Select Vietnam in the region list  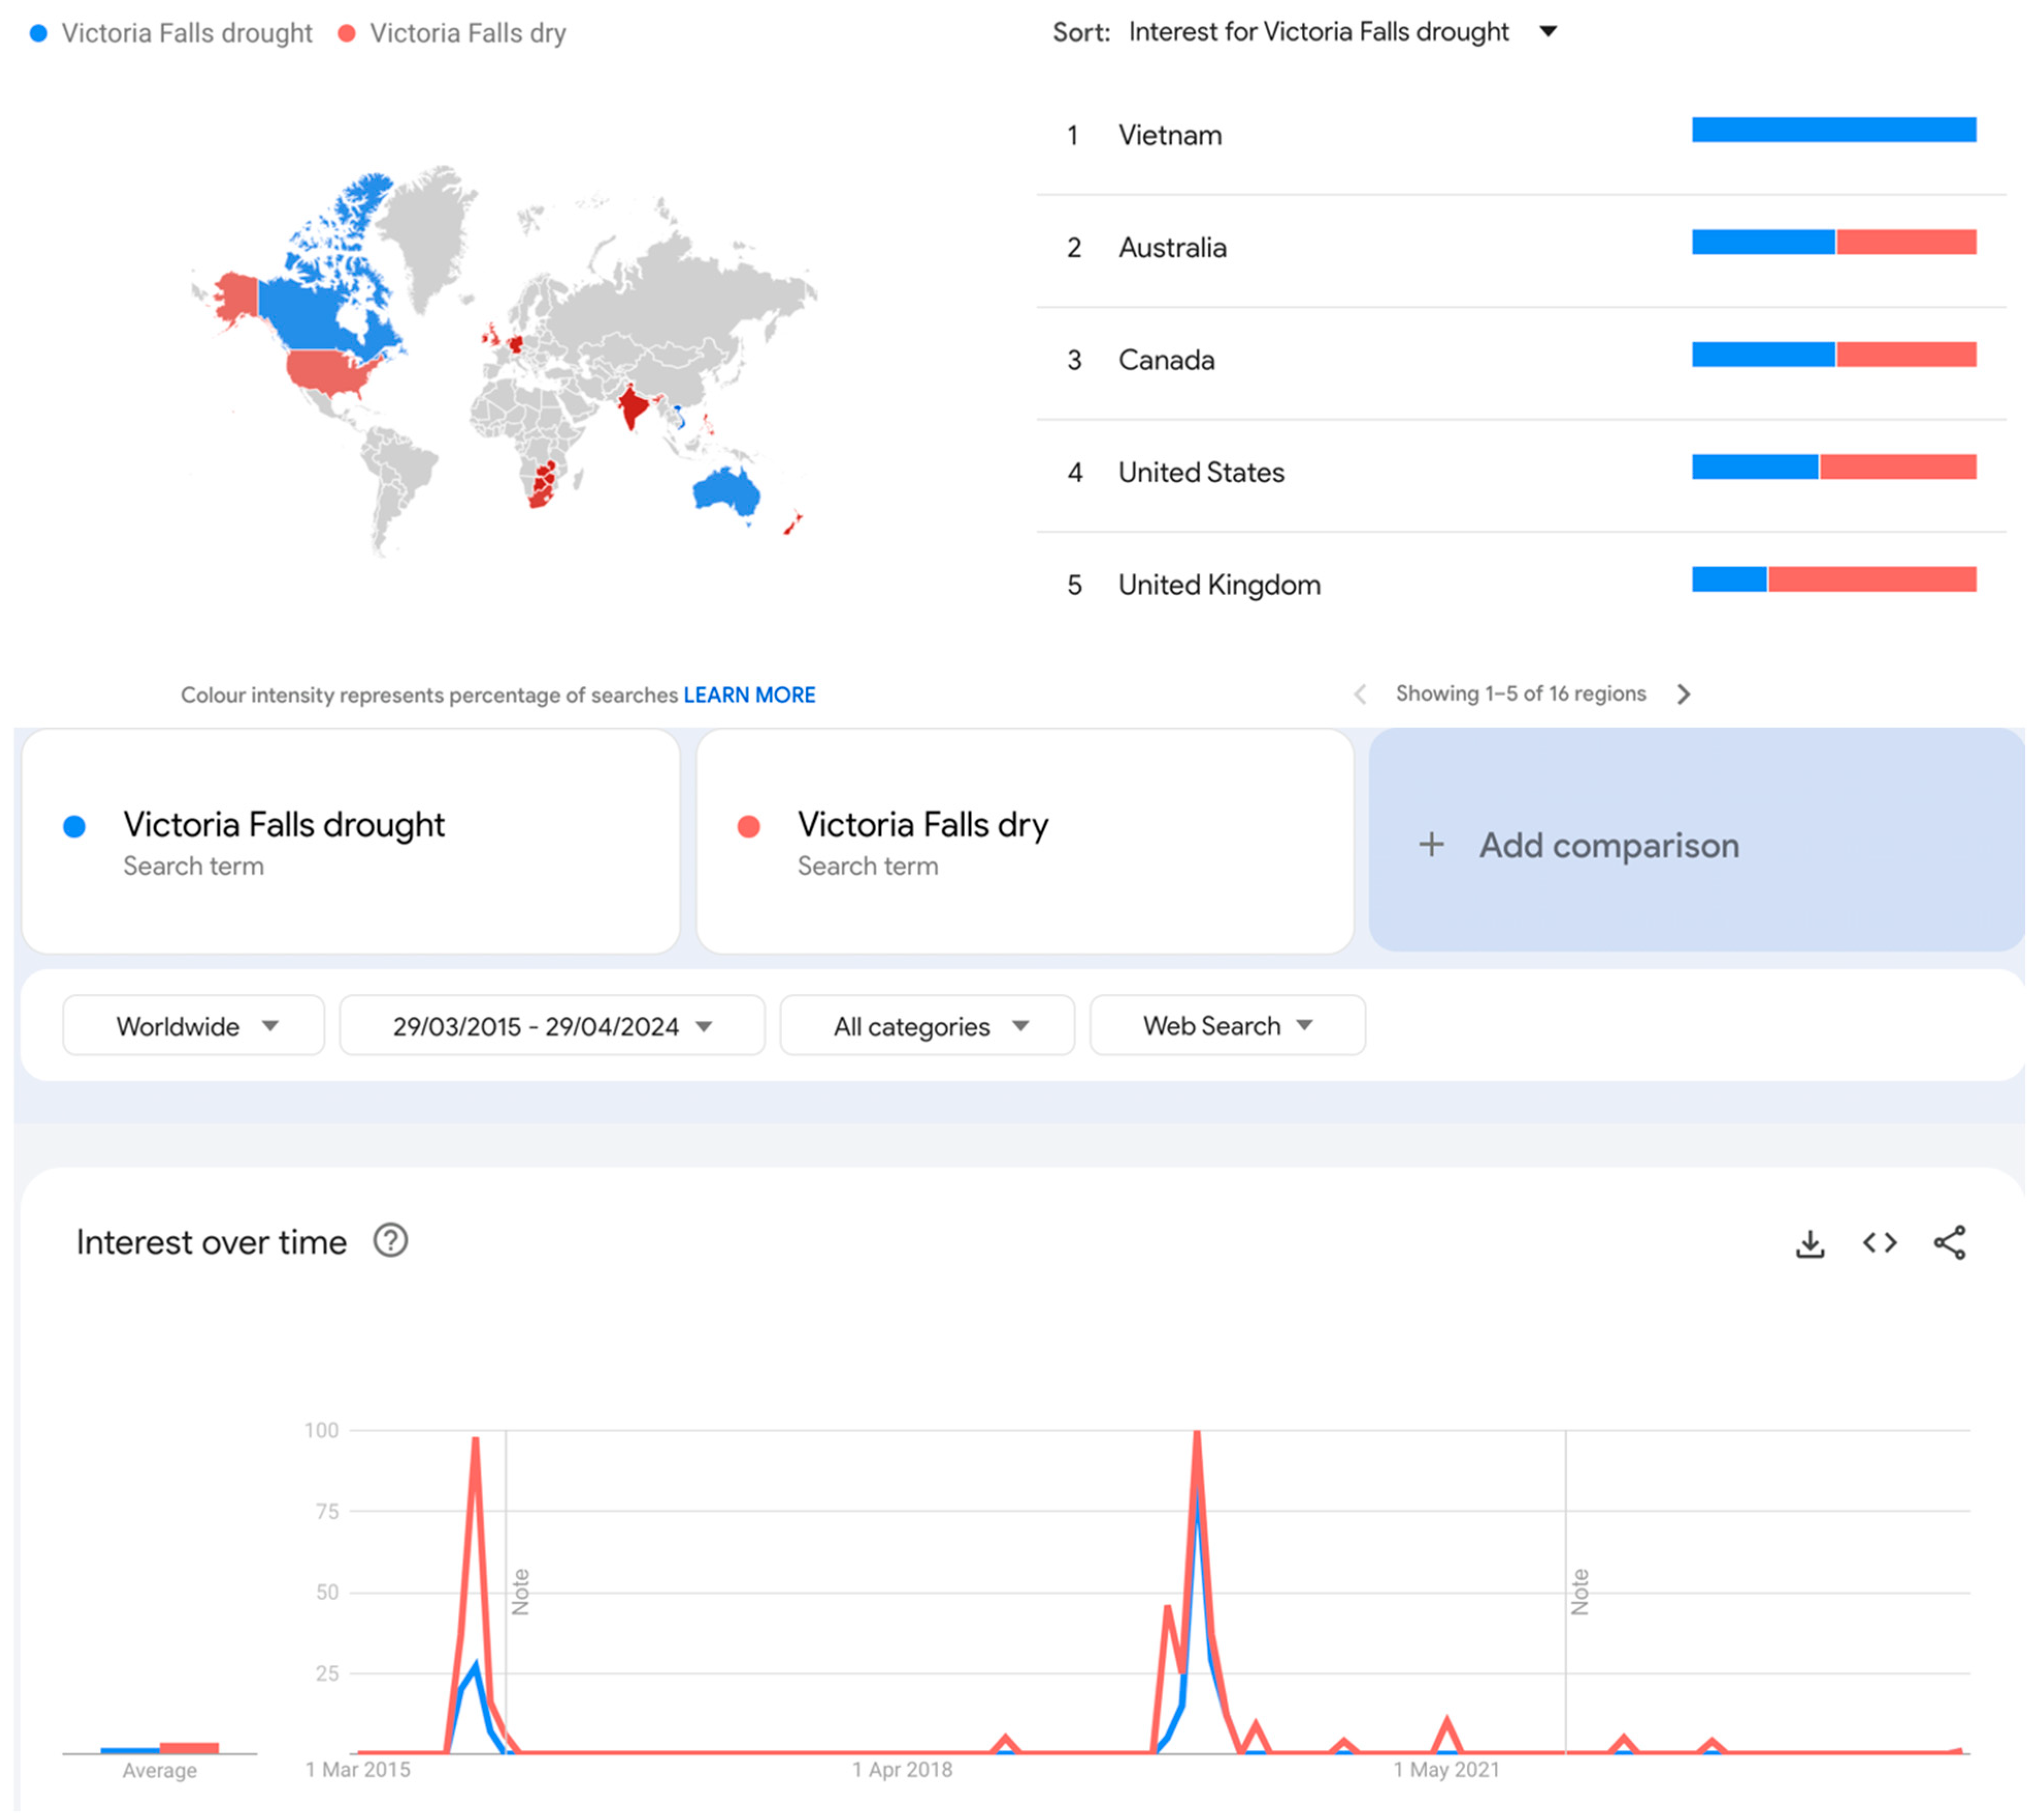coord(1170,135)
